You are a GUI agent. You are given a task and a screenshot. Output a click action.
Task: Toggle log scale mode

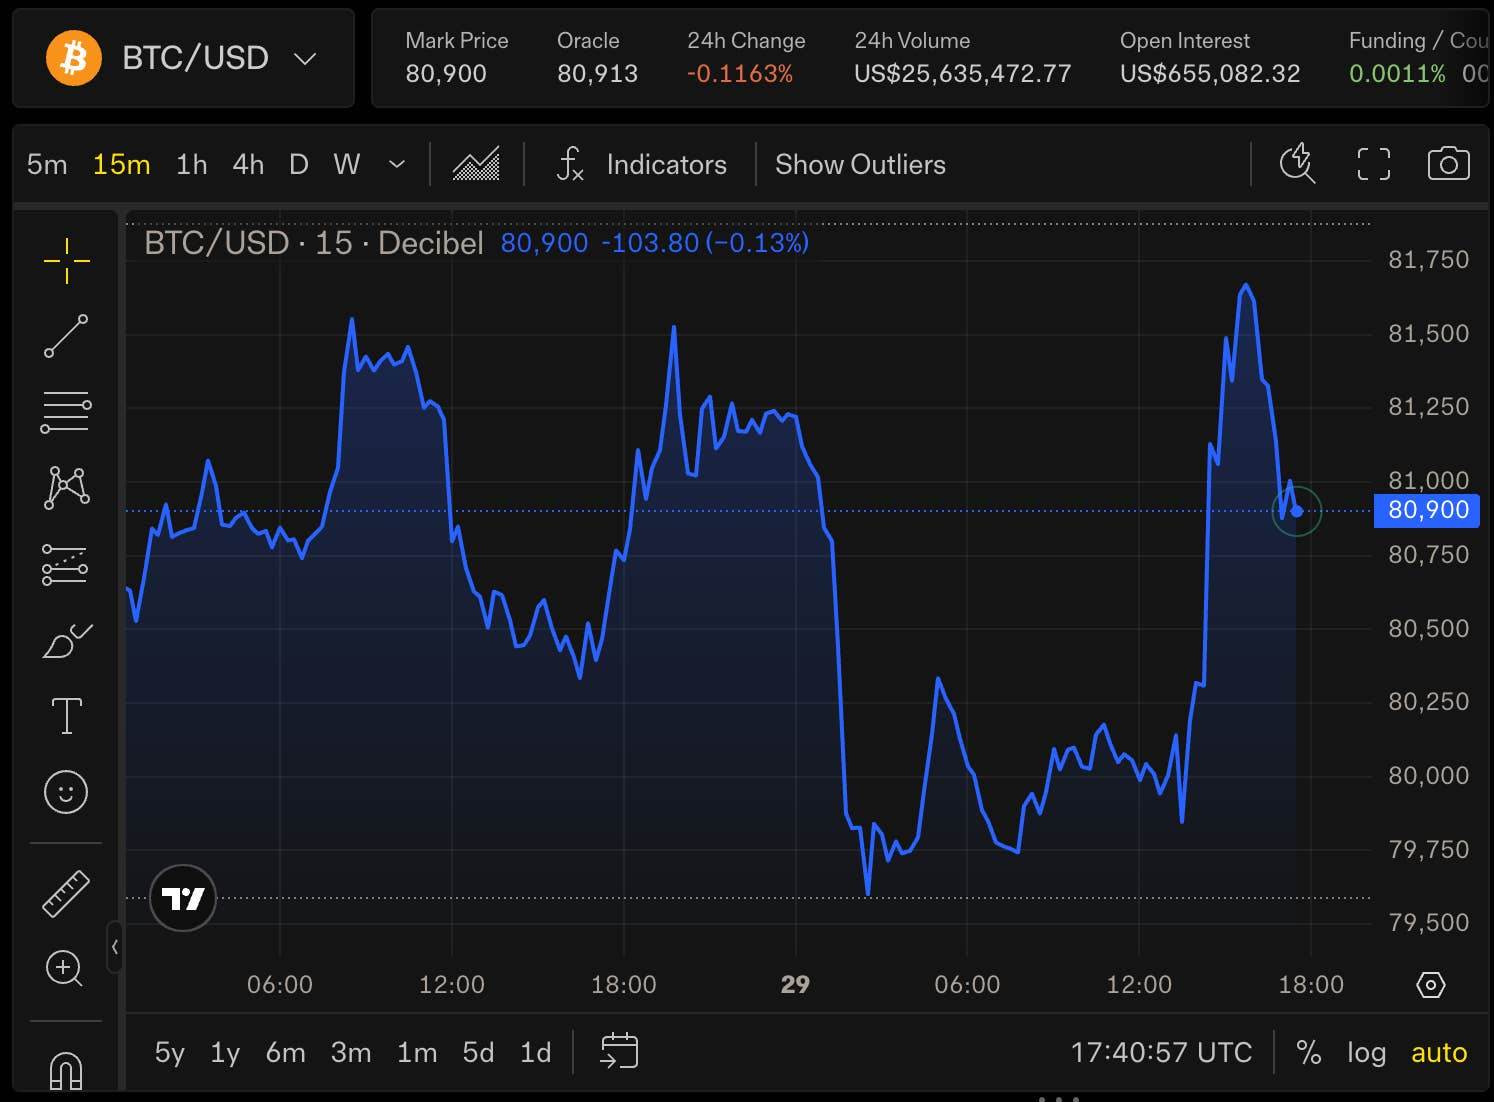pyautogui.click(x=1366, y=1052)
